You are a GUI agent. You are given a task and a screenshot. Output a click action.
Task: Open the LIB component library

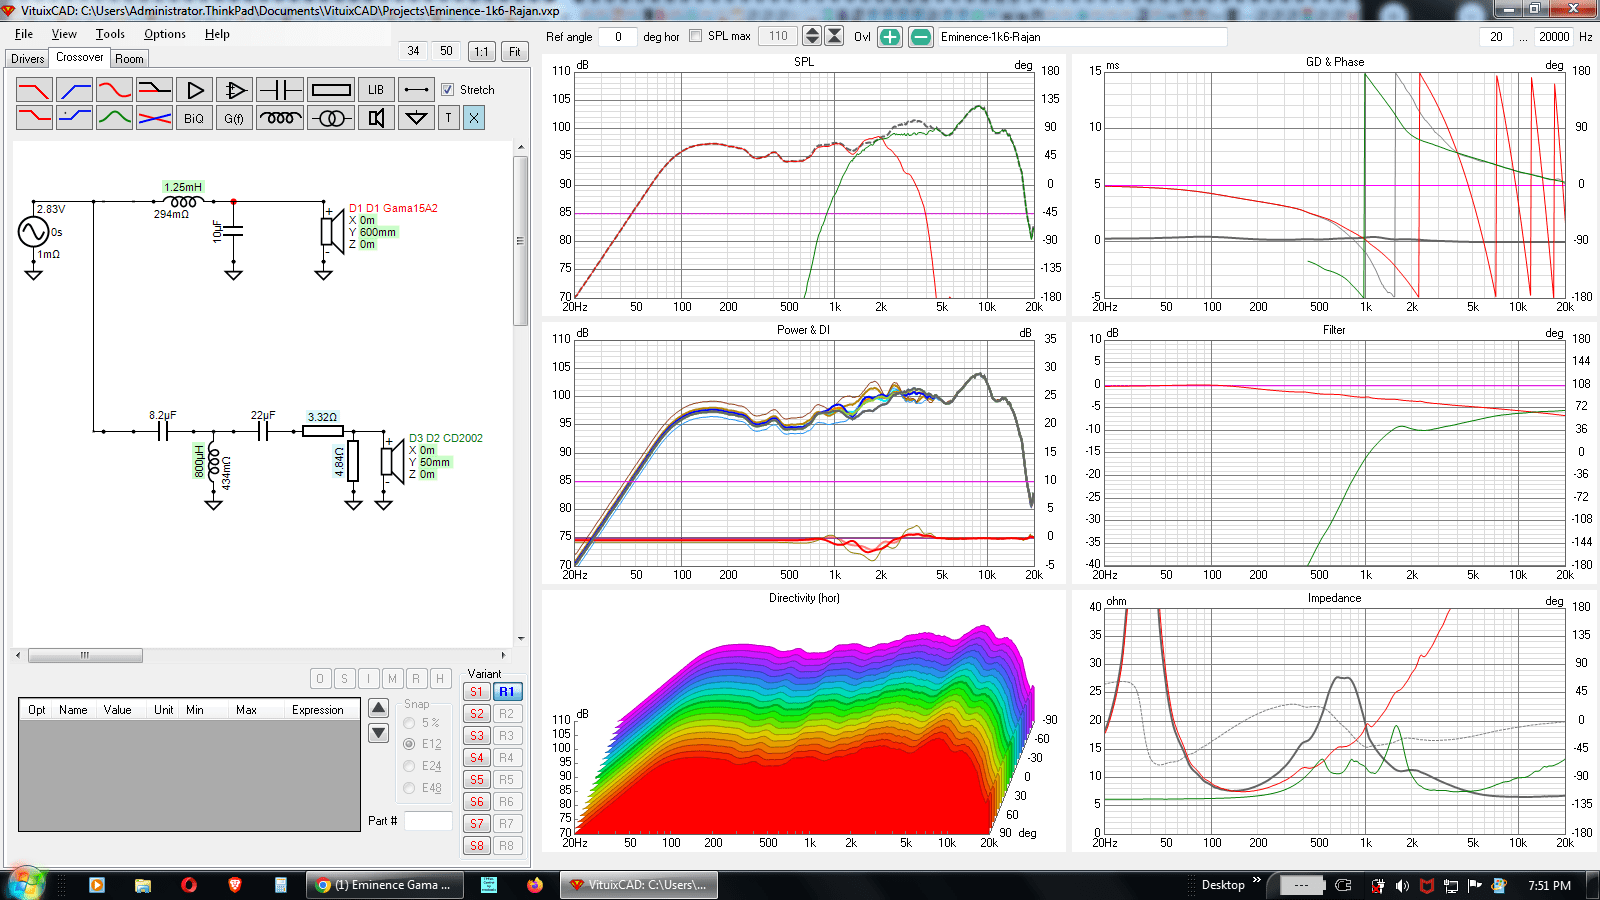pos(376,90)
